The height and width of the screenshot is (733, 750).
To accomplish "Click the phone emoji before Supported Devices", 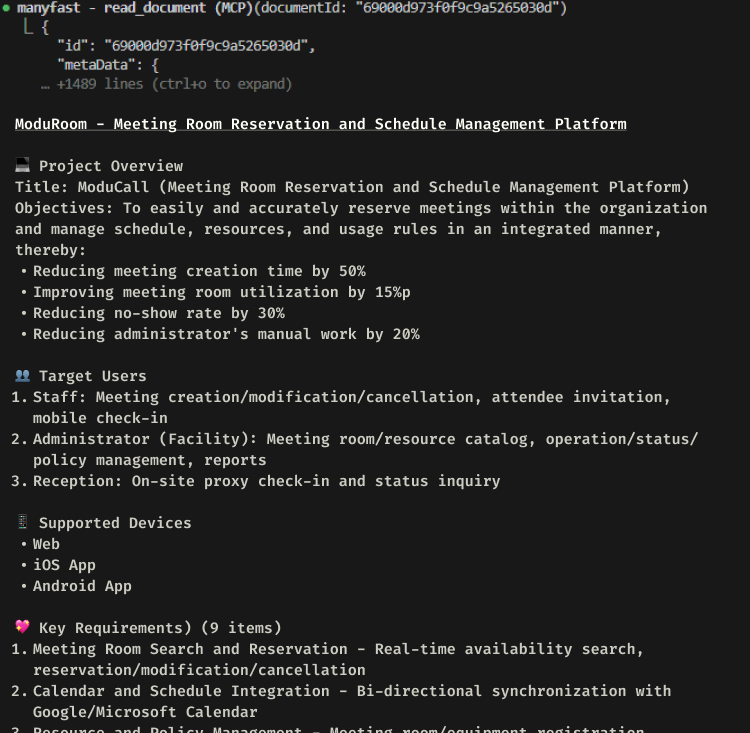I will [22, 522].
